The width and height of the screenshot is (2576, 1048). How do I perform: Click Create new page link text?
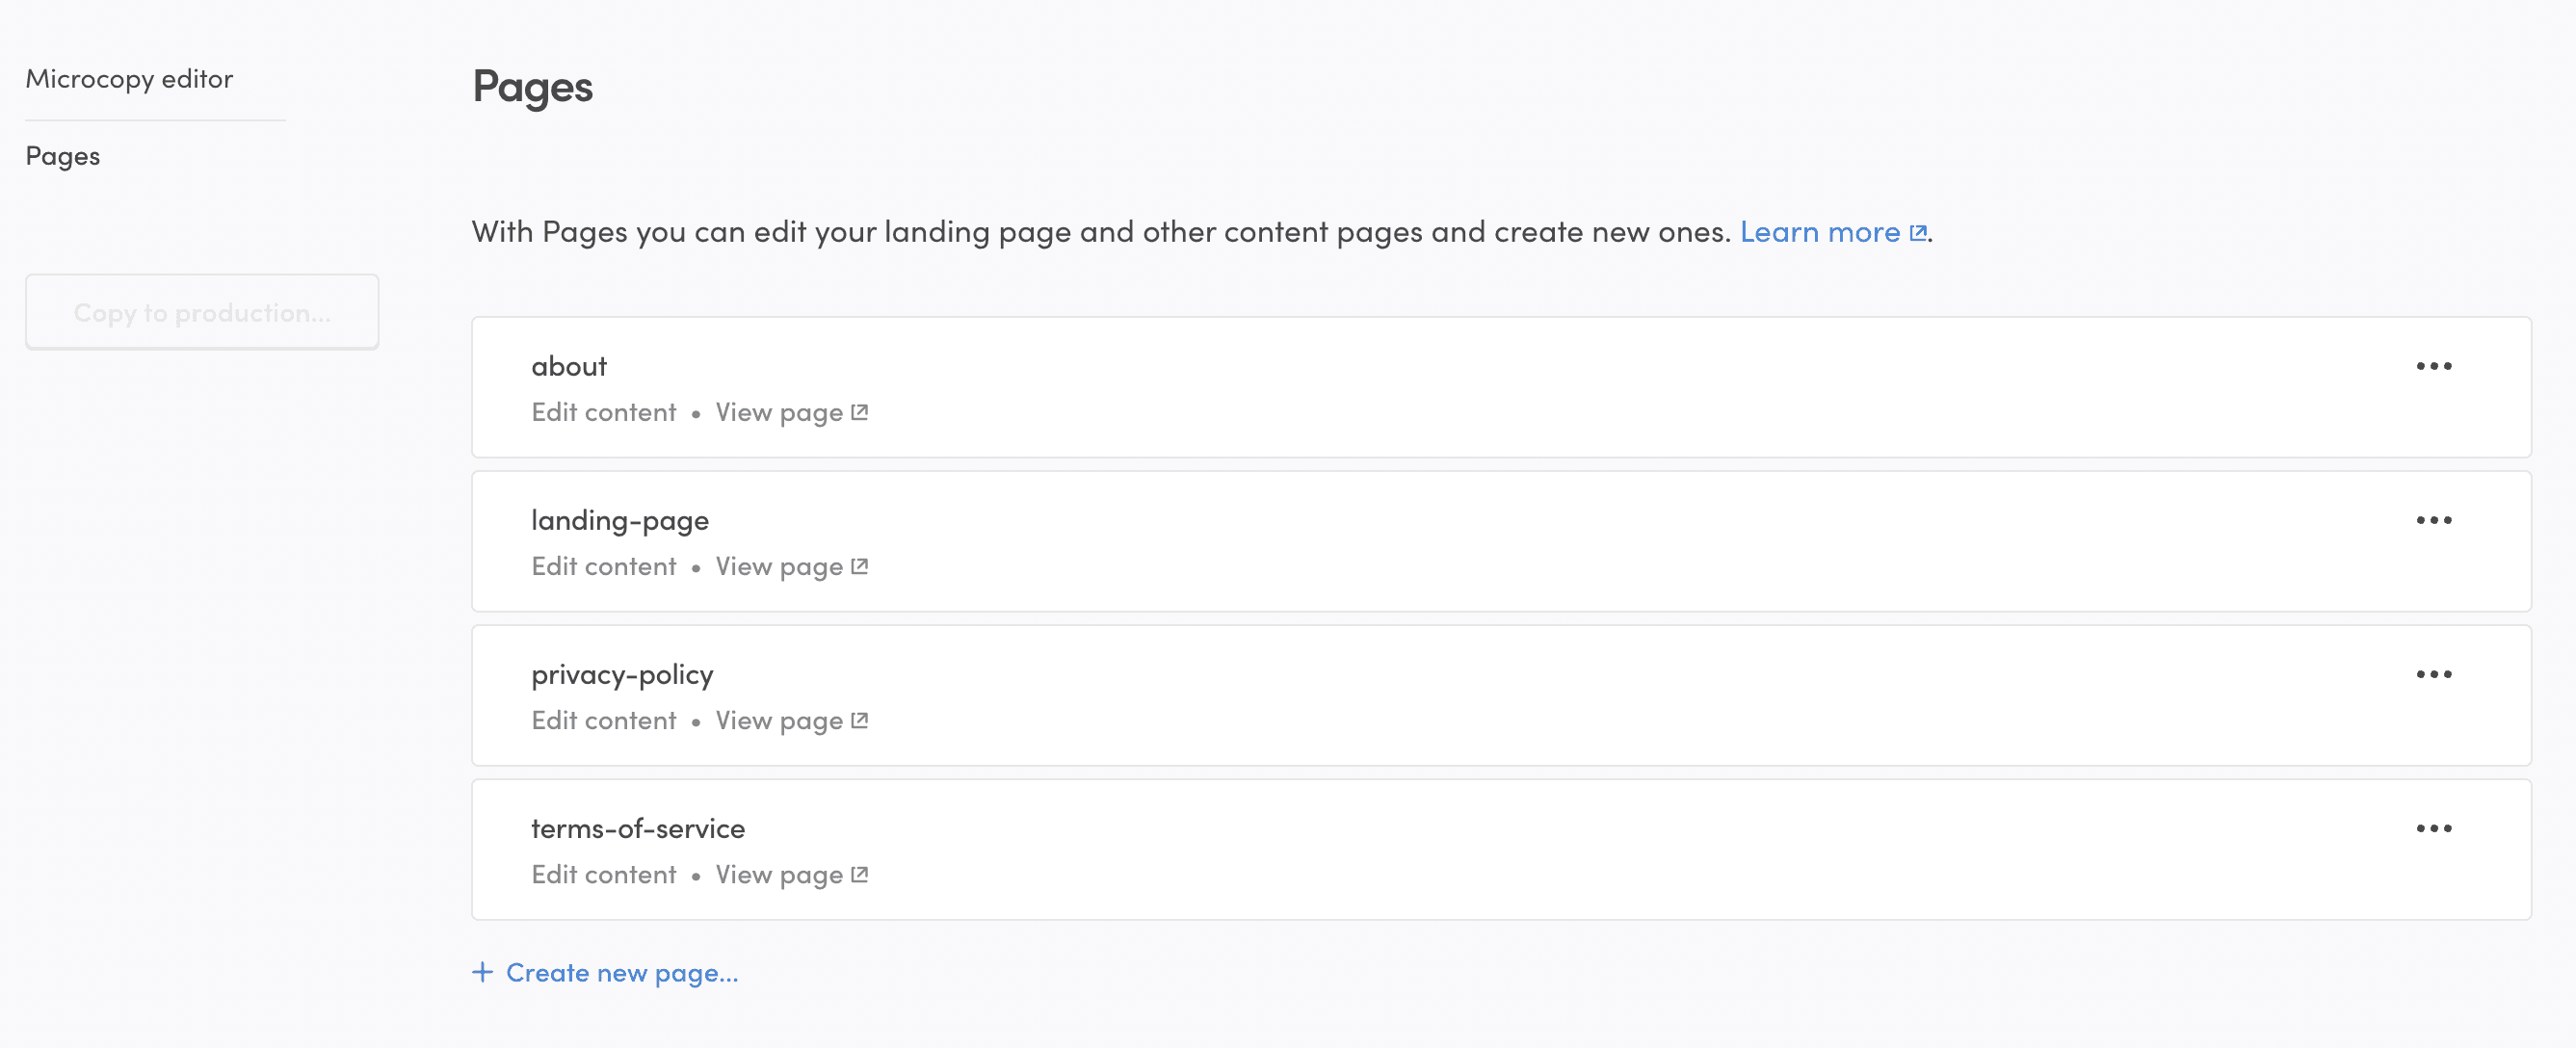click(621, 972)
